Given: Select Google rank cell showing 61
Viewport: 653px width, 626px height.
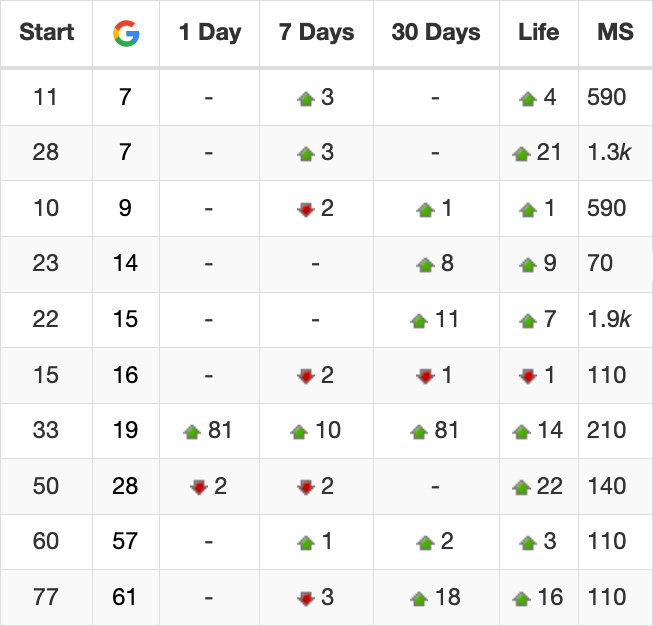Looking at the screenshot, I should (x=126, y=597).
